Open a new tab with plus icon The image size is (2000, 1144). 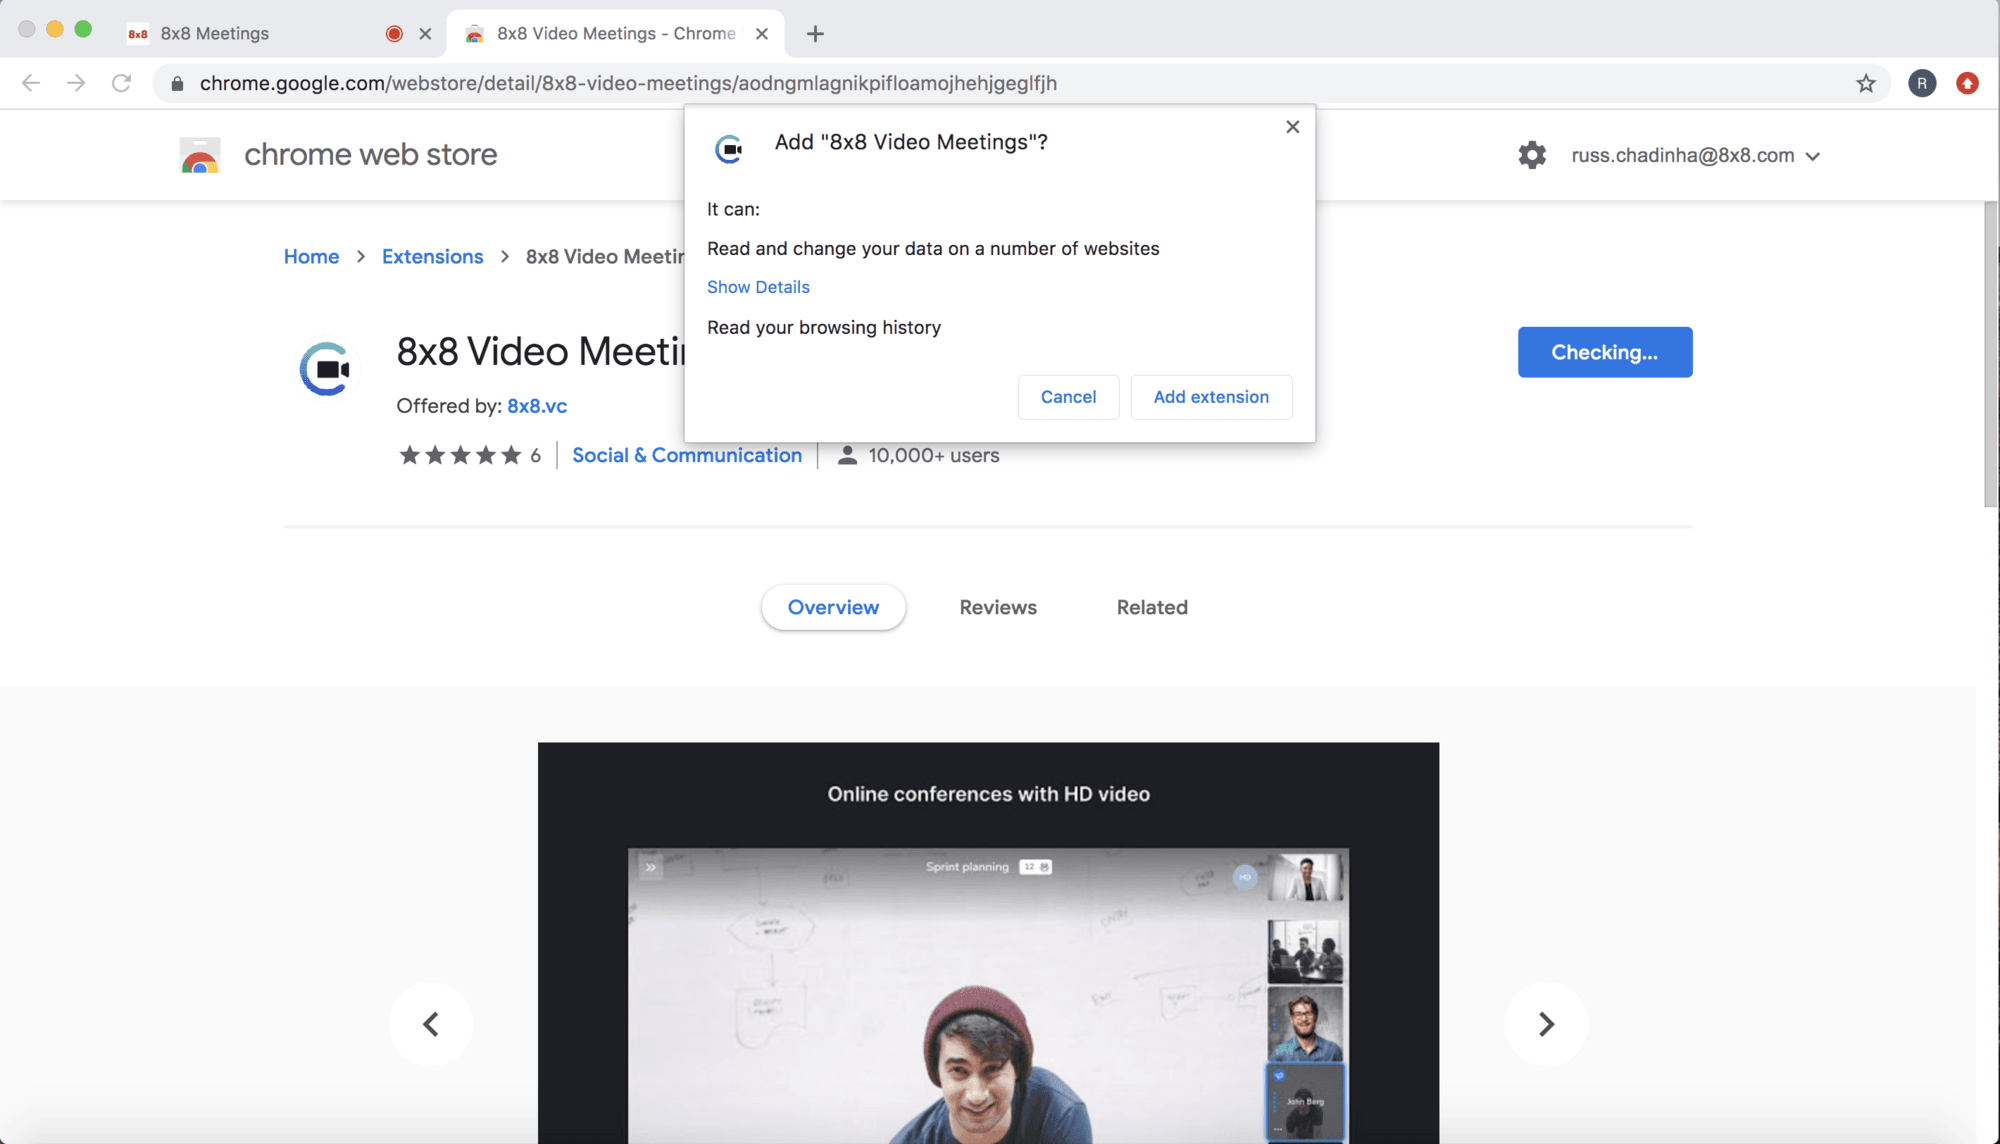point(815,34)
